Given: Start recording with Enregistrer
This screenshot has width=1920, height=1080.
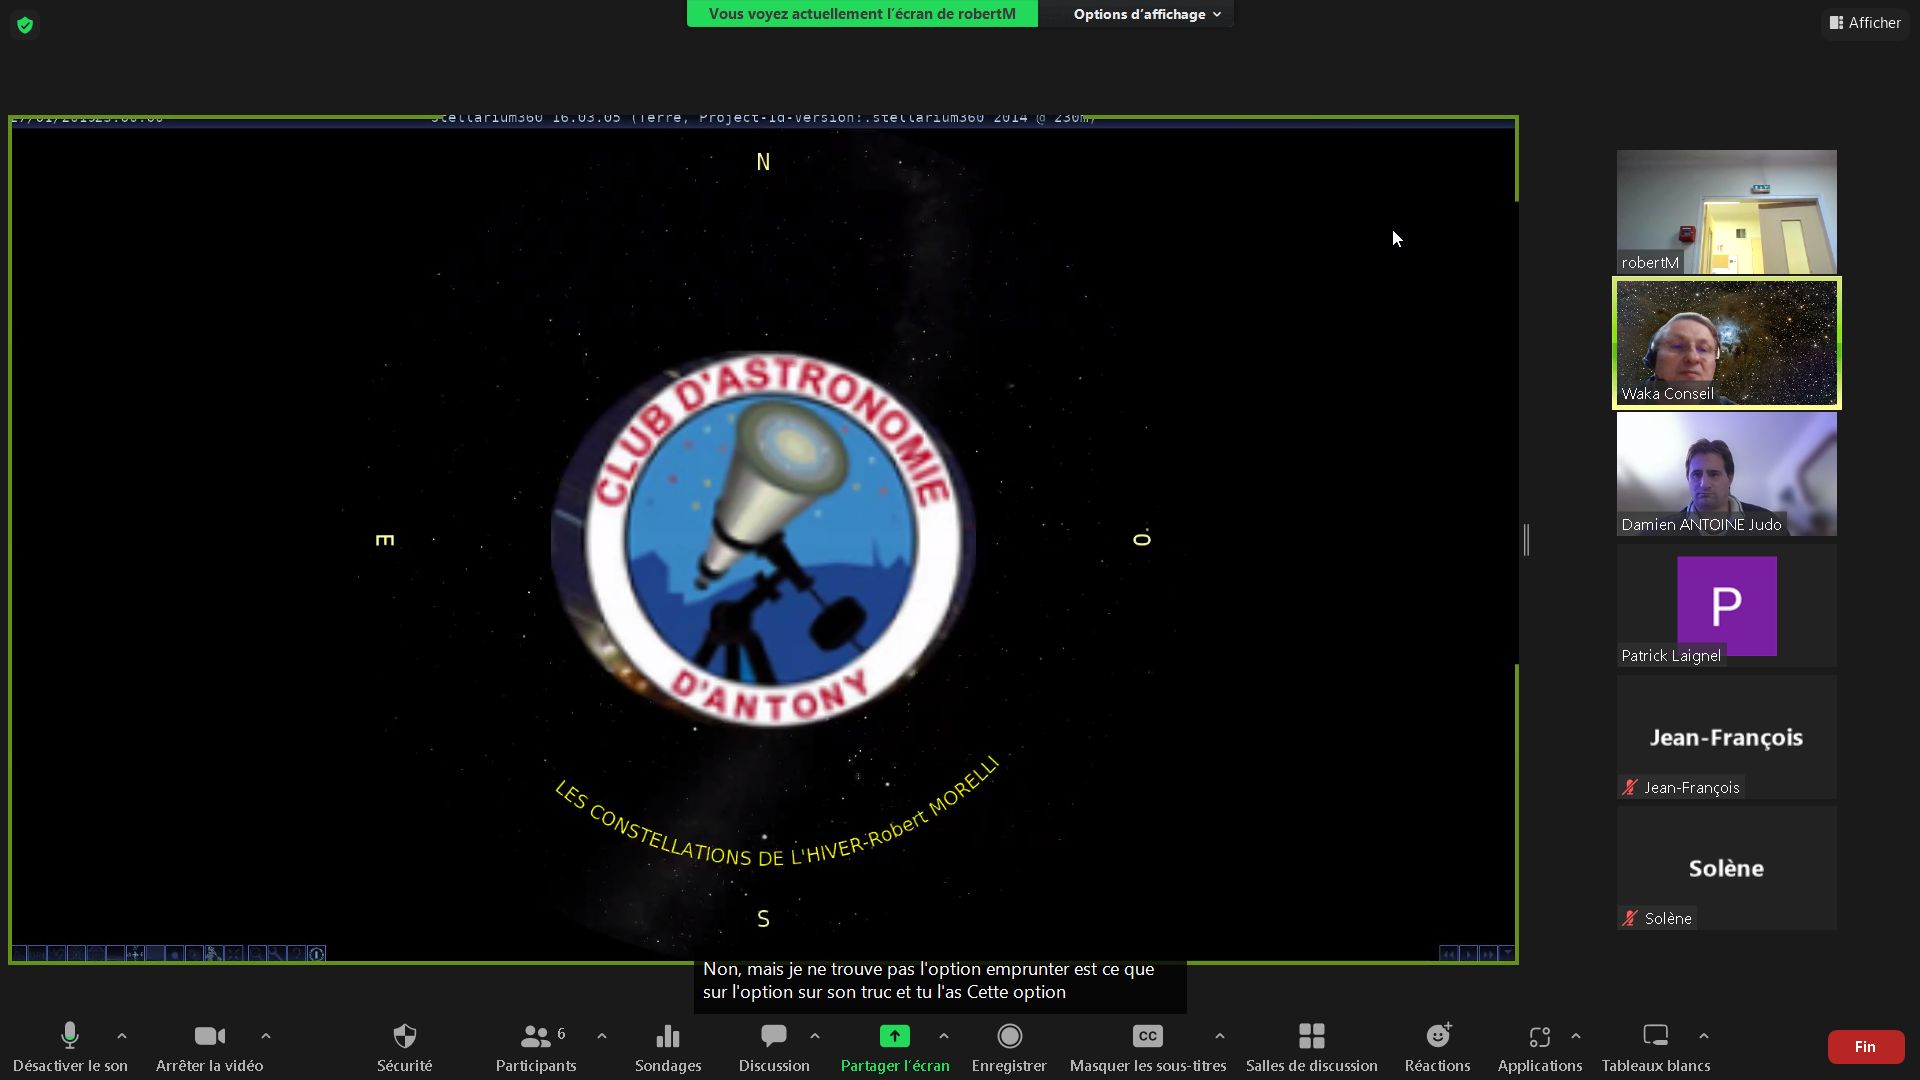Looking at the screenshot, I should tap(1009, 1046).
